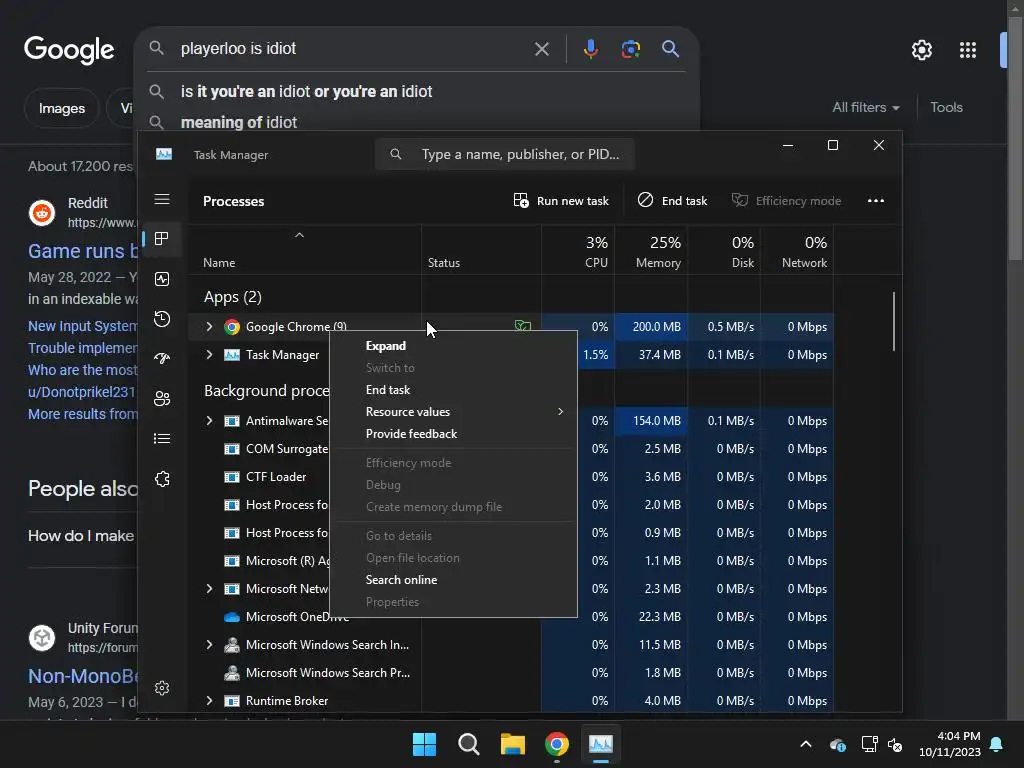The image size is (1024, 768).
Task: Open Google apps grid
Action: tap(968, 50)
